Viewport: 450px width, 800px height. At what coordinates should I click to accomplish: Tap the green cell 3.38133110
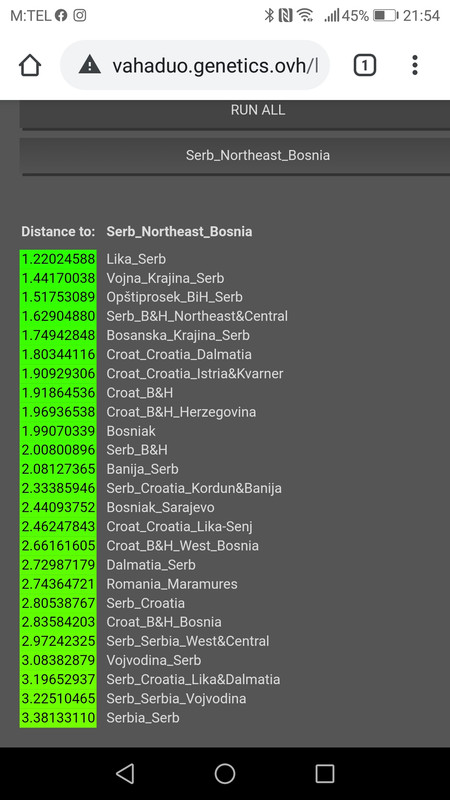coord(58,718)
